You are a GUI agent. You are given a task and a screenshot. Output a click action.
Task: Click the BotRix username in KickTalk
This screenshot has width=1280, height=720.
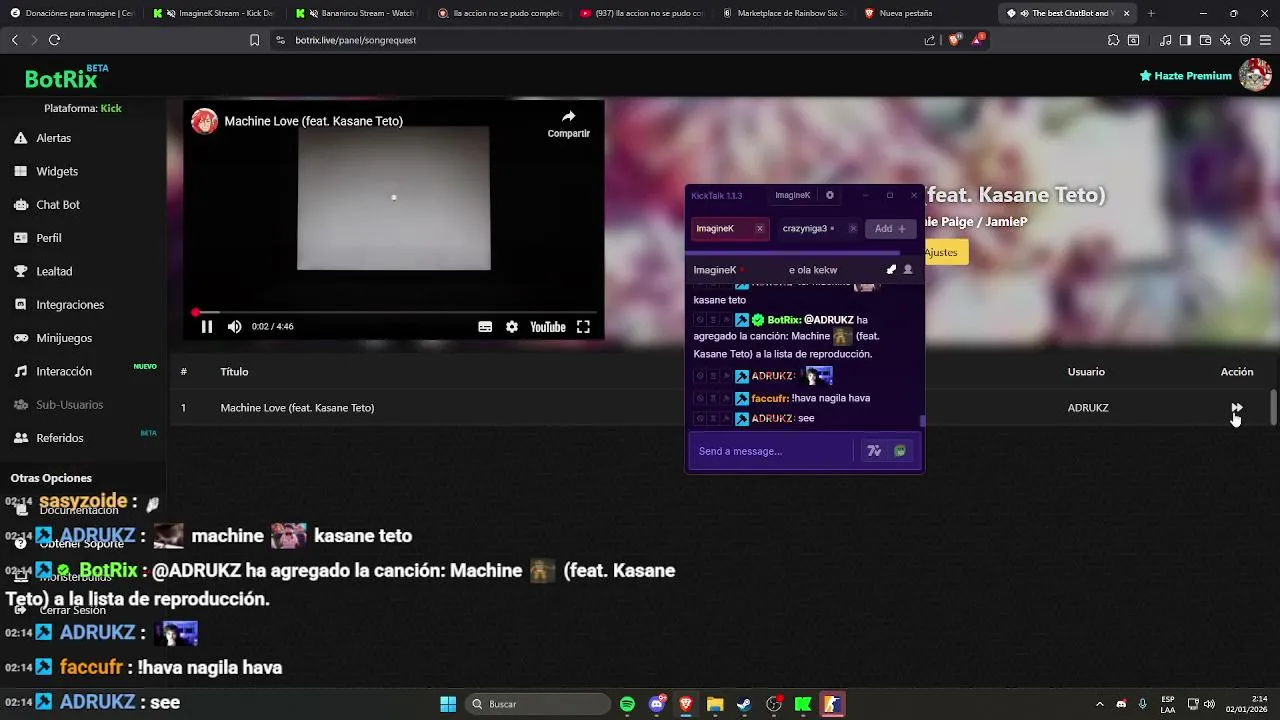point(784,320)
